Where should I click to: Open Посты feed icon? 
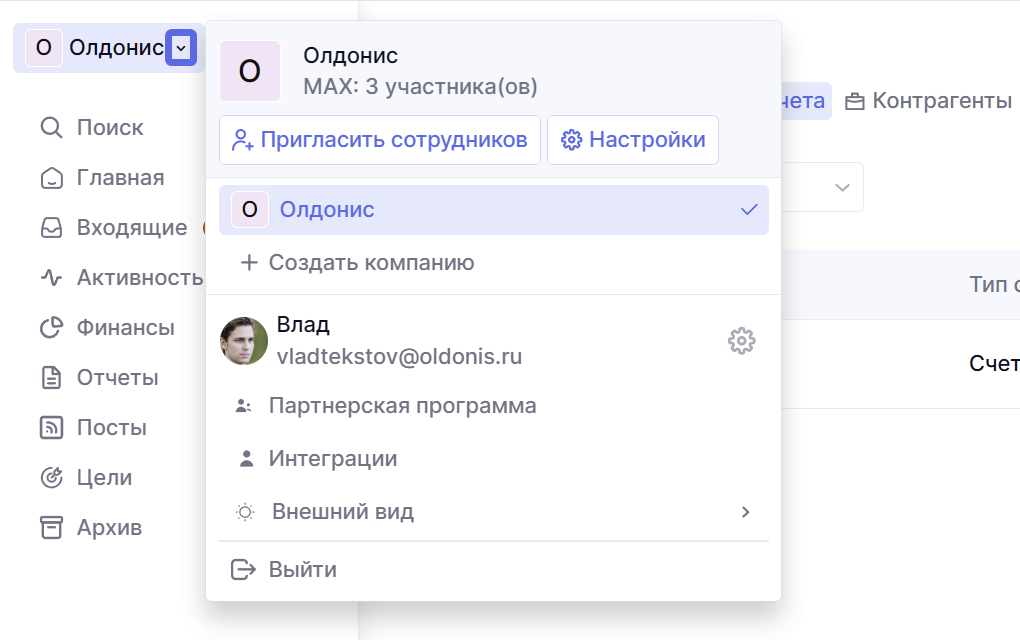tap(51, 428)
